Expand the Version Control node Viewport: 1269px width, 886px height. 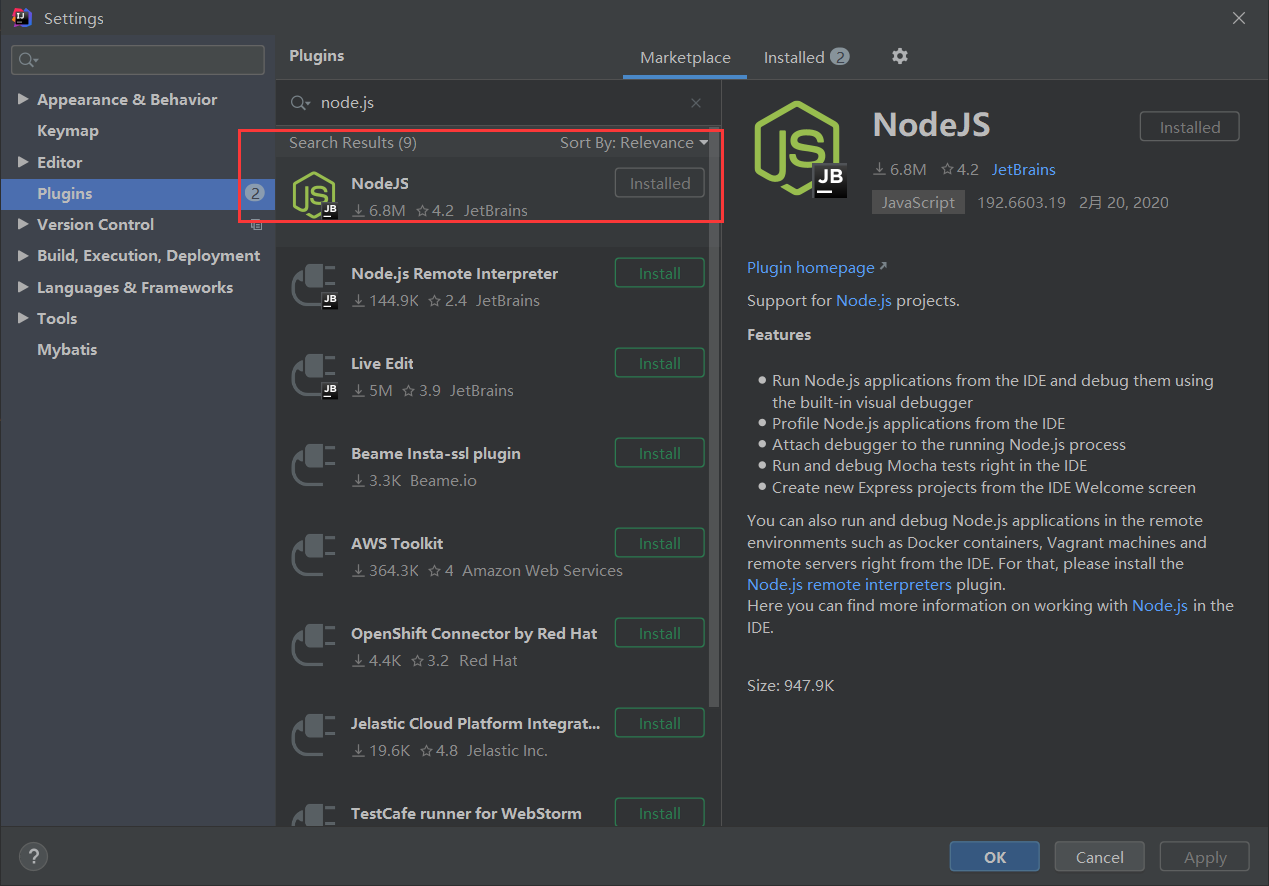click(x=23, y=224)
